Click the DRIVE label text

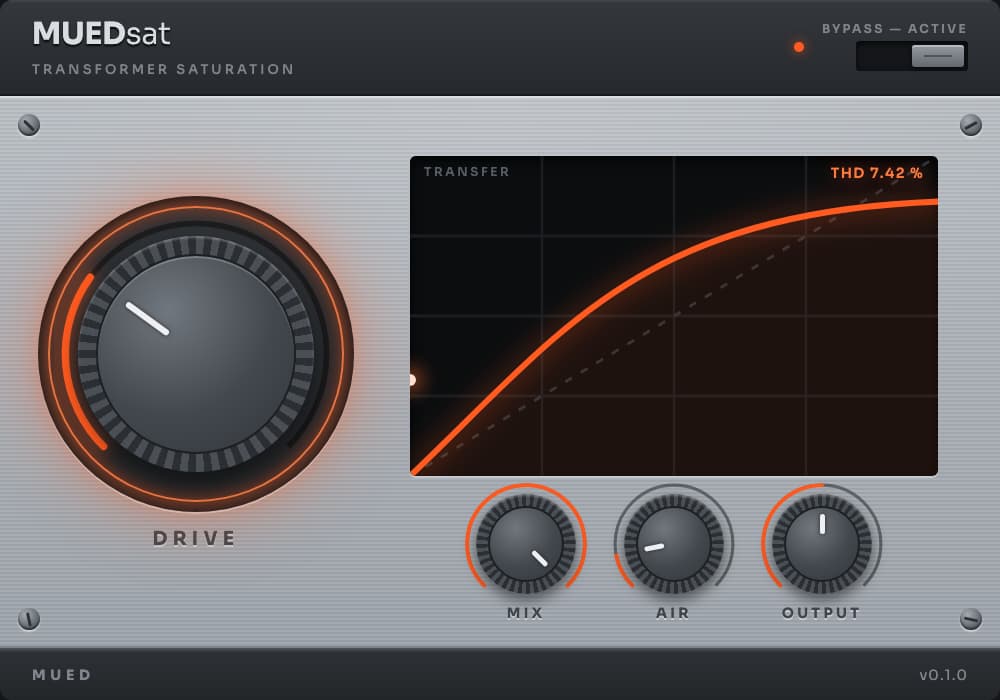point(195,538)
